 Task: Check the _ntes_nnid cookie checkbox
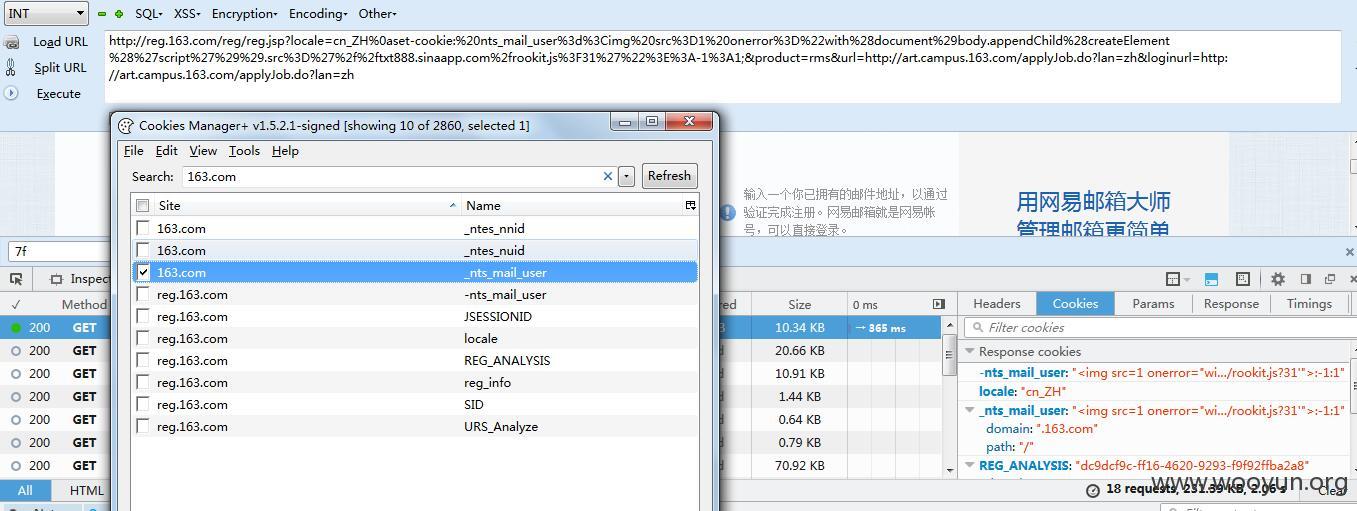143,228
